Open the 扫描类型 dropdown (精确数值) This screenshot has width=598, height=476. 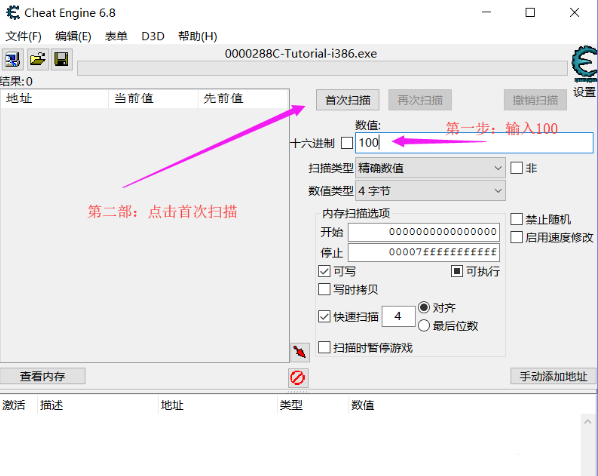(x=430, y=168)
